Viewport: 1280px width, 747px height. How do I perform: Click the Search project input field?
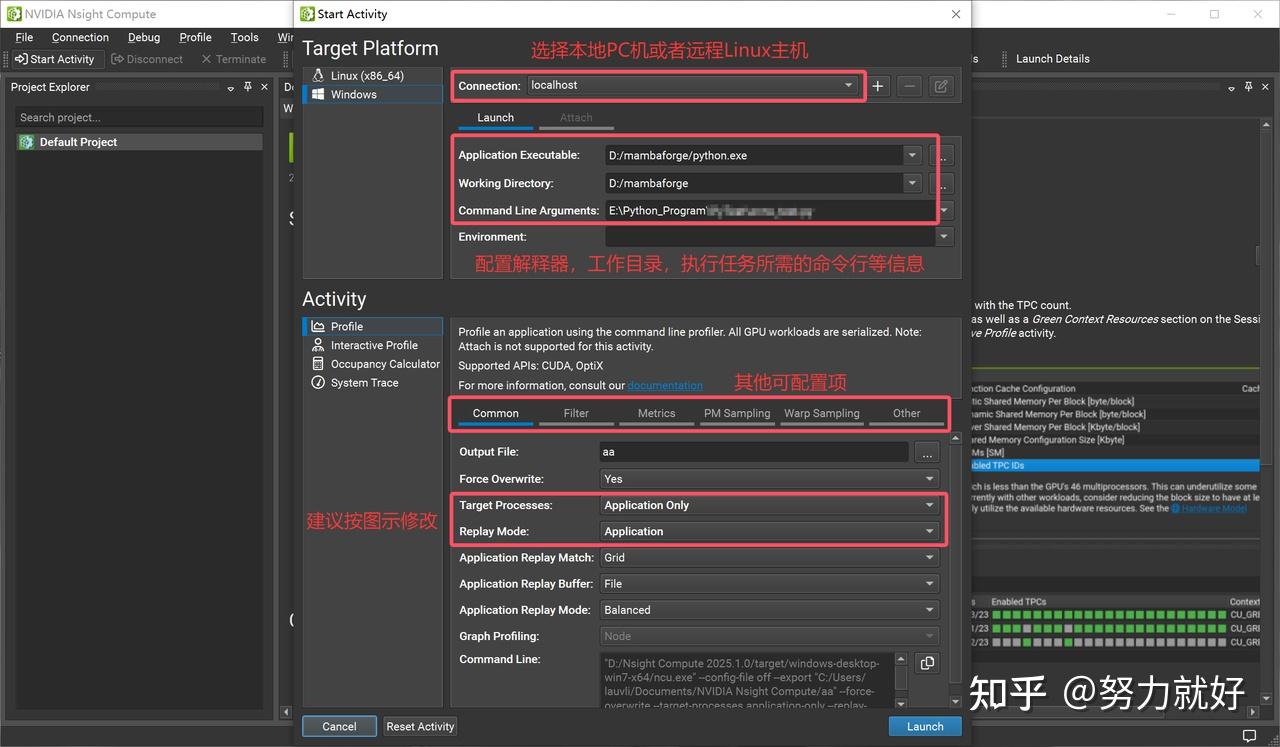click(x=138, y=117)
